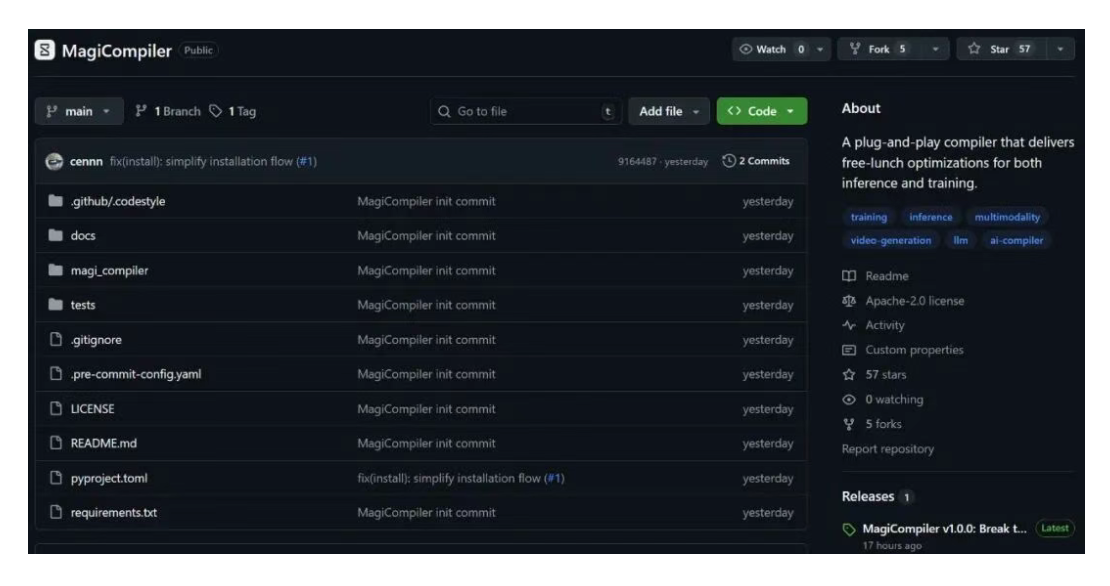The height and width of the screenshot is (586, 1110).
Task: Open the Activity pulse icon link
Action: [849, 325]
